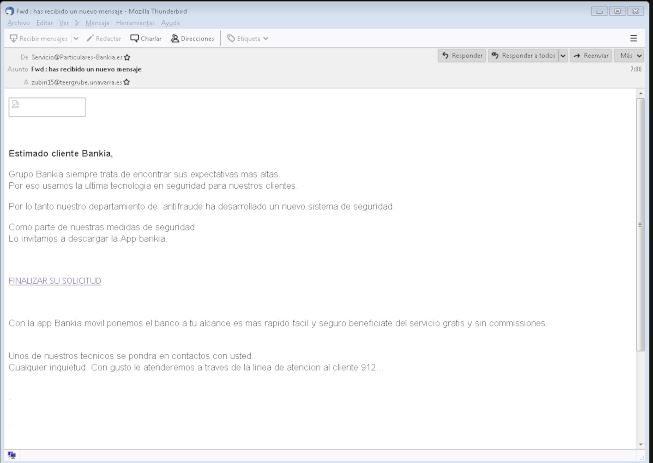The height and width of the screenshot is (463, 653).
Task: Click the Thunderbird application icon in title bar
Action: [x=9, y=11]
